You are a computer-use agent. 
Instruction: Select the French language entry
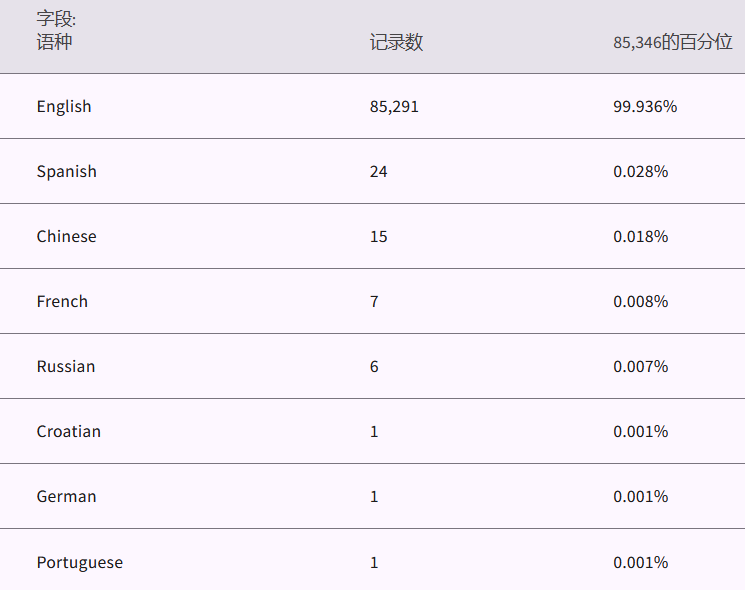(62, 301)
